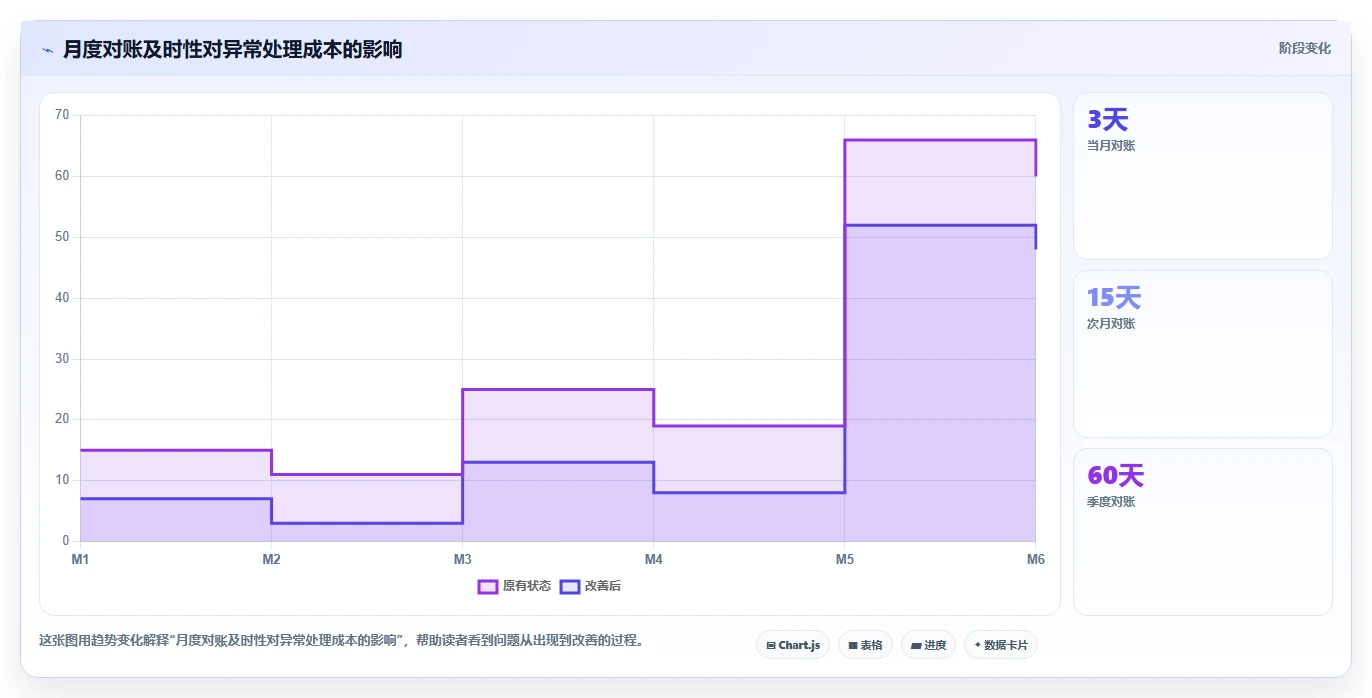Screen dimensions: 1372x698
Task: Click the 数据卡片 tag pill
Action: [1000, 645]
